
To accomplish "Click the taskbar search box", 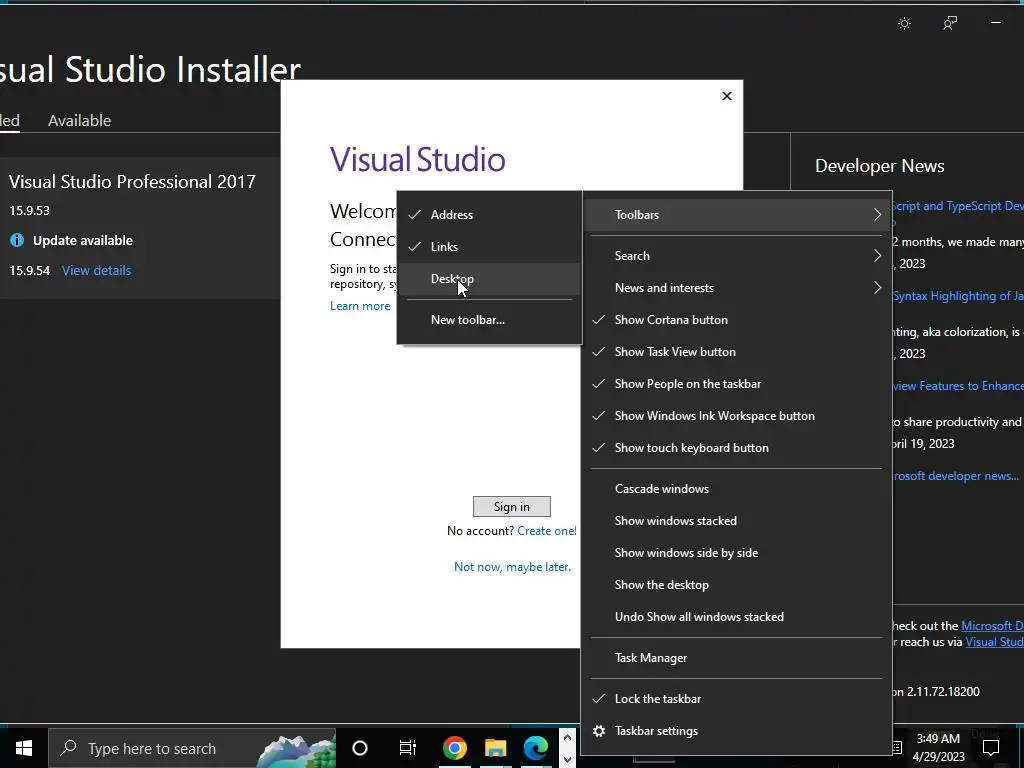I will (192, 748).
